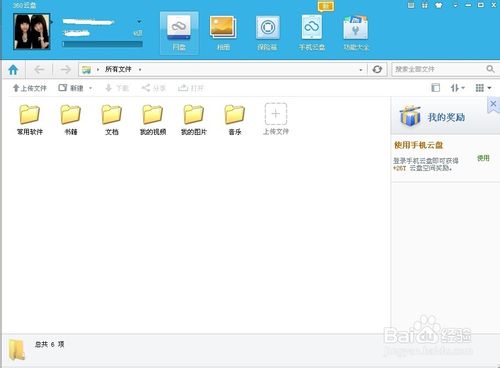Expand the account dropdown beside the username

pos(139,22)
